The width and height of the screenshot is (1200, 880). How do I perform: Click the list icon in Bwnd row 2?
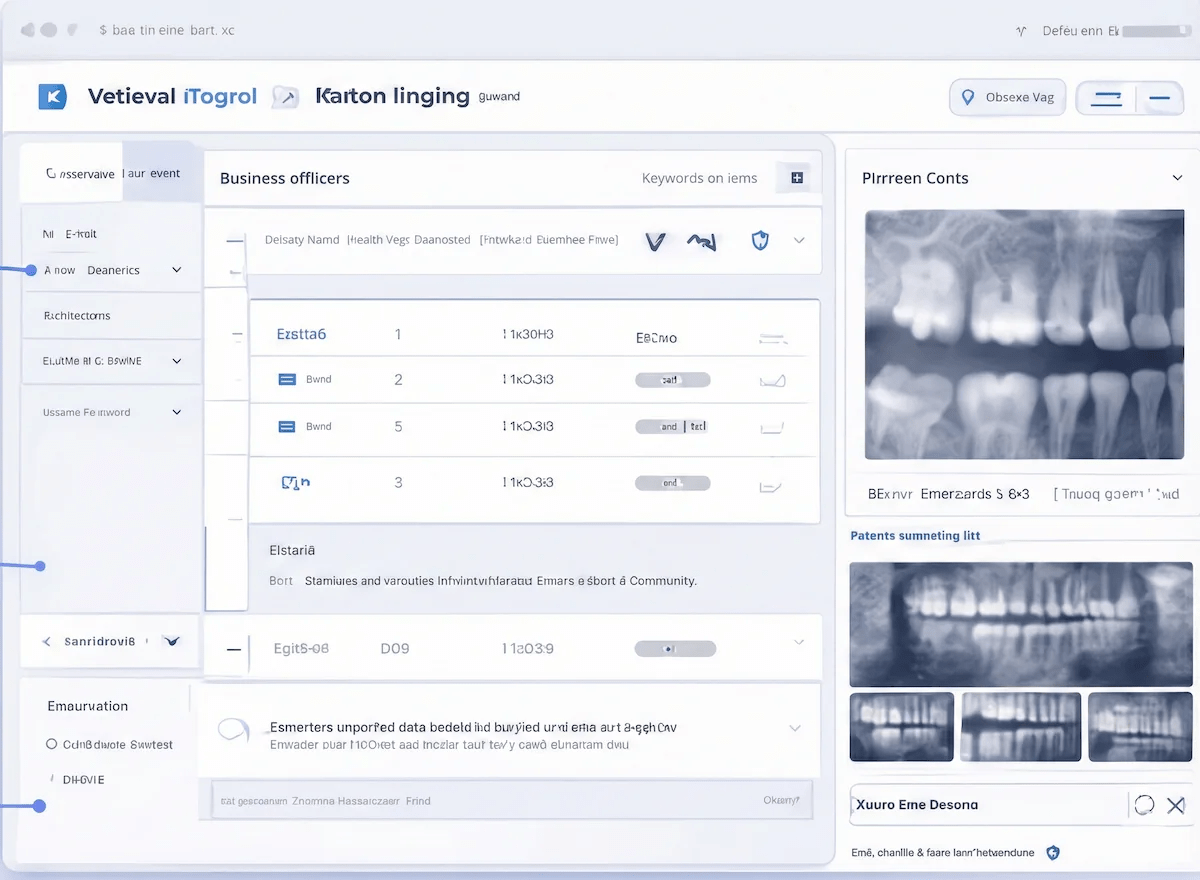(x=286, y=380)
